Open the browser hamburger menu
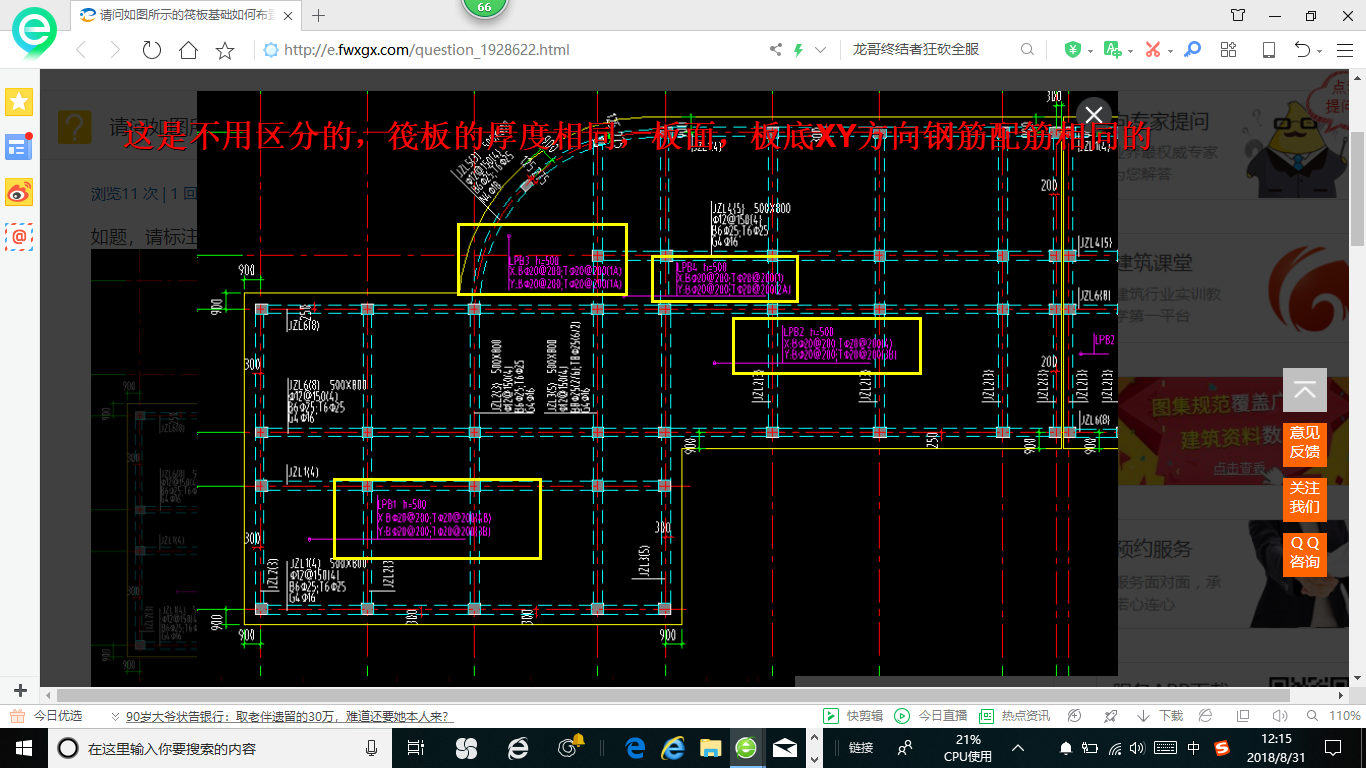The image size is (1366, 768). point(1345,50)
